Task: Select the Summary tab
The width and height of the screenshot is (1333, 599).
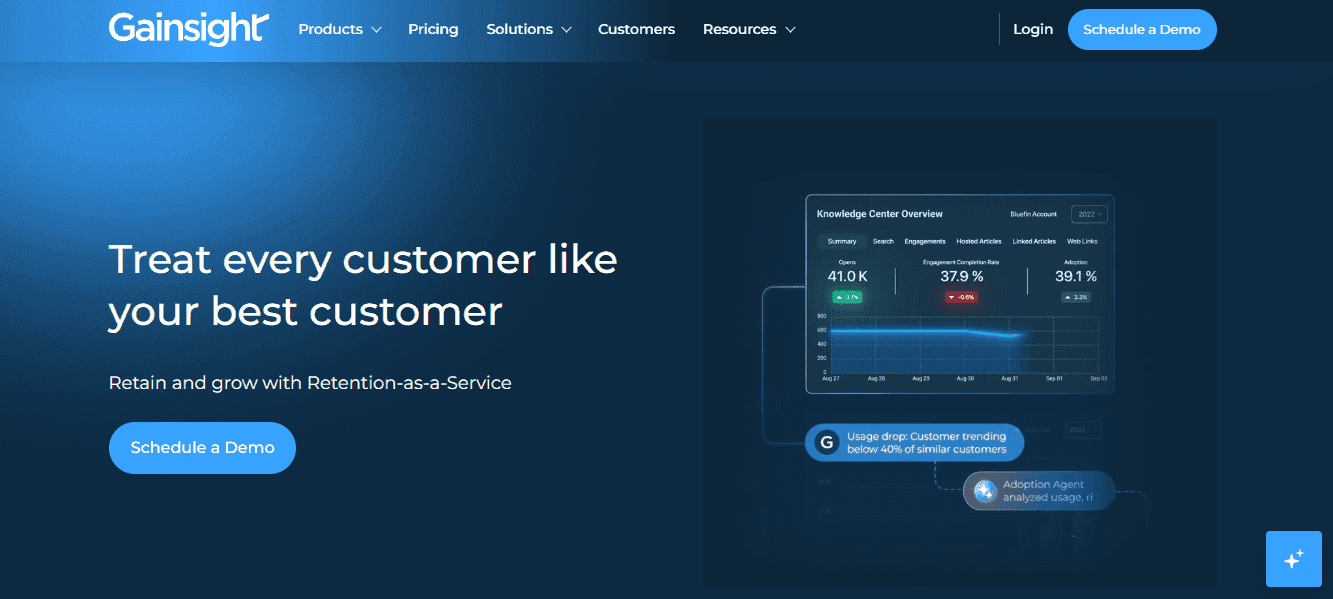Action: pyautogui.click(x=841, y=241)
